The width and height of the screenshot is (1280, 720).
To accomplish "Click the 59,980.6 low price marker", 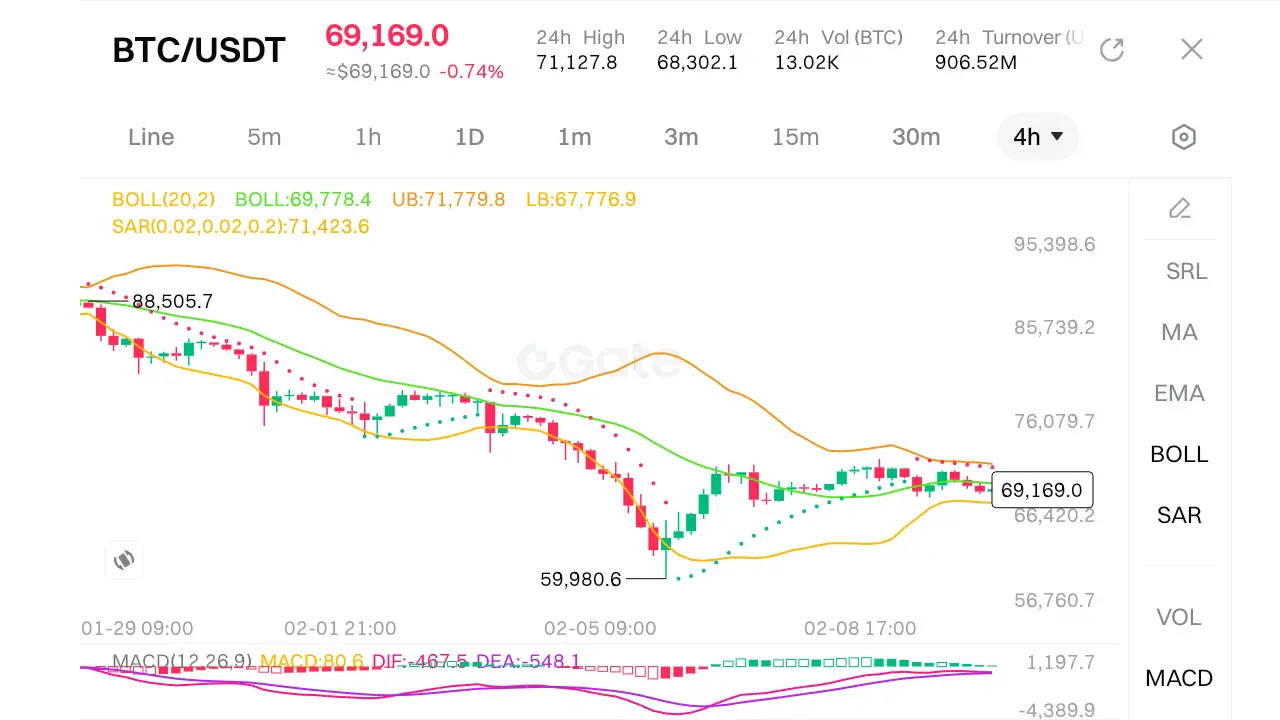I will point(581,579).
